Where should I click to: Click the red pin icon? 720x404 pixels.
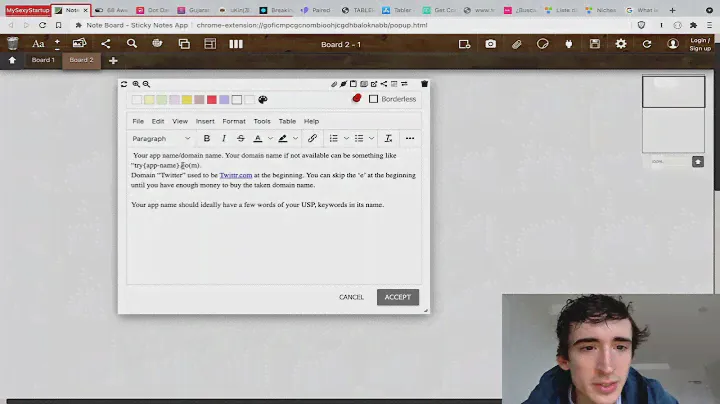click(356, 99)
